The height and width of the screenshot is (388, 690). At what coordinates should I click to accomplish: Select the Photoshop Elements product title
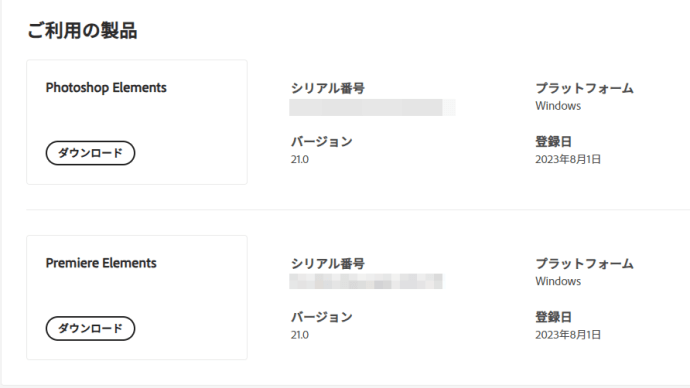106,88
